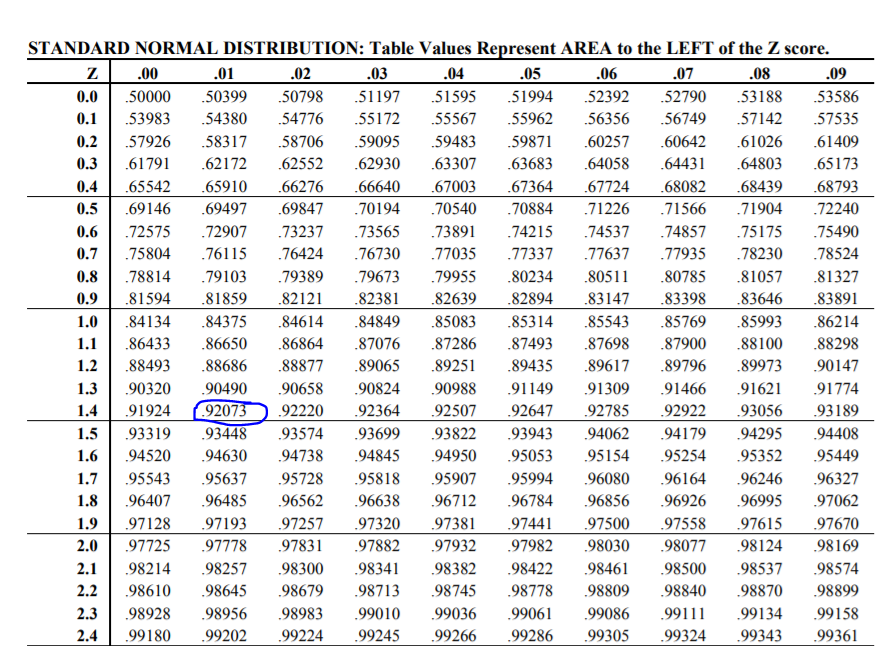This screenshot has width=889, height=646.
Task: Click the cell with value .69146
Action: [x=148, y=209]
